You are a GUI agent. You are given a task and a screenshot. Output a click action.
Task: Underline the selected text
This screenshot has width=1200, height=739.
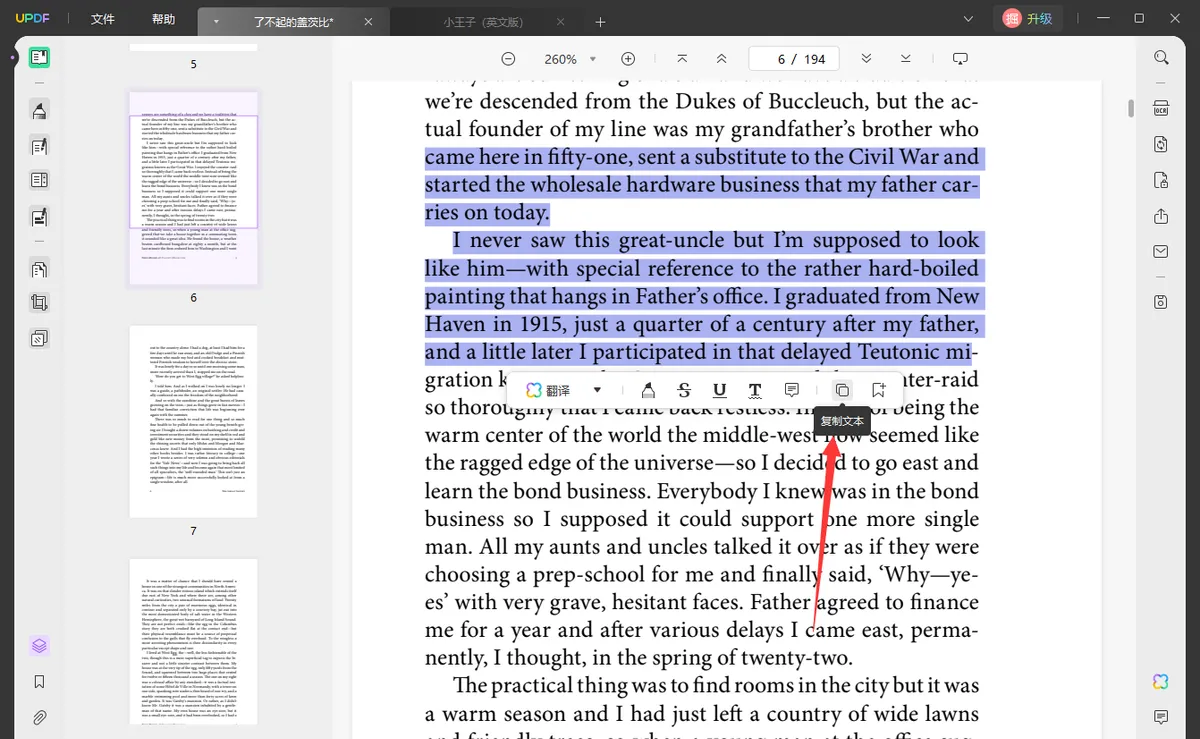(719, 390)
